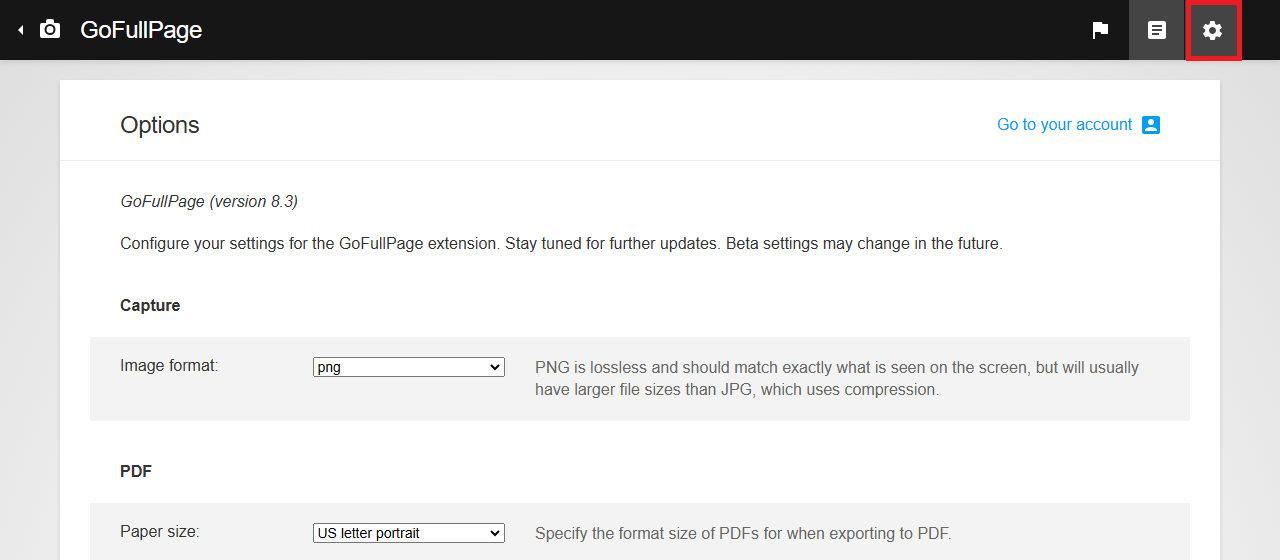Open the captures document icon
The height and width of the screenshot is (560, 1280).
[x=1157, y=30]
